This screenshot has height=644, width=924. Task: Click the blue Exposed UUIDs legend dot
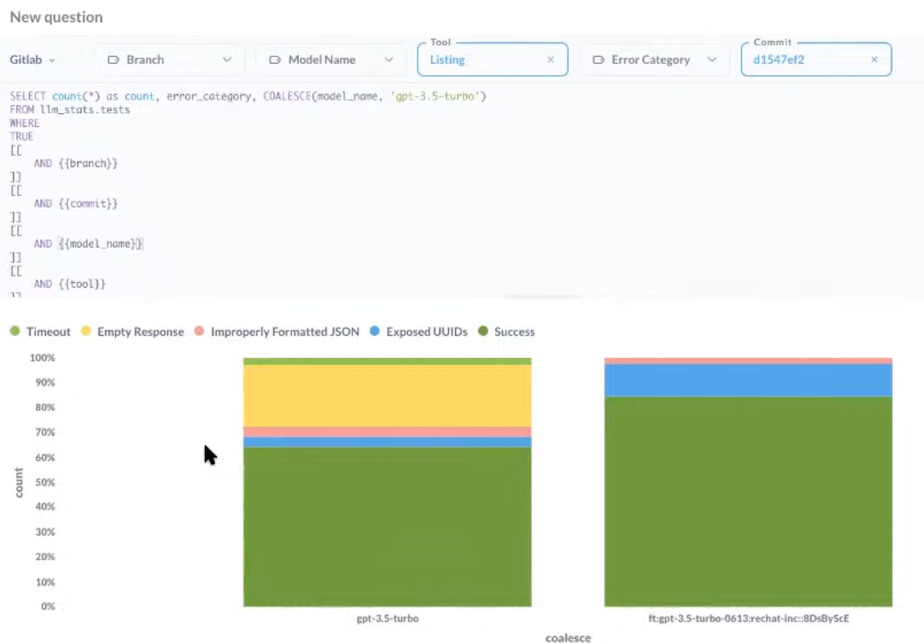pyautogui.click(x=374, y=331)
